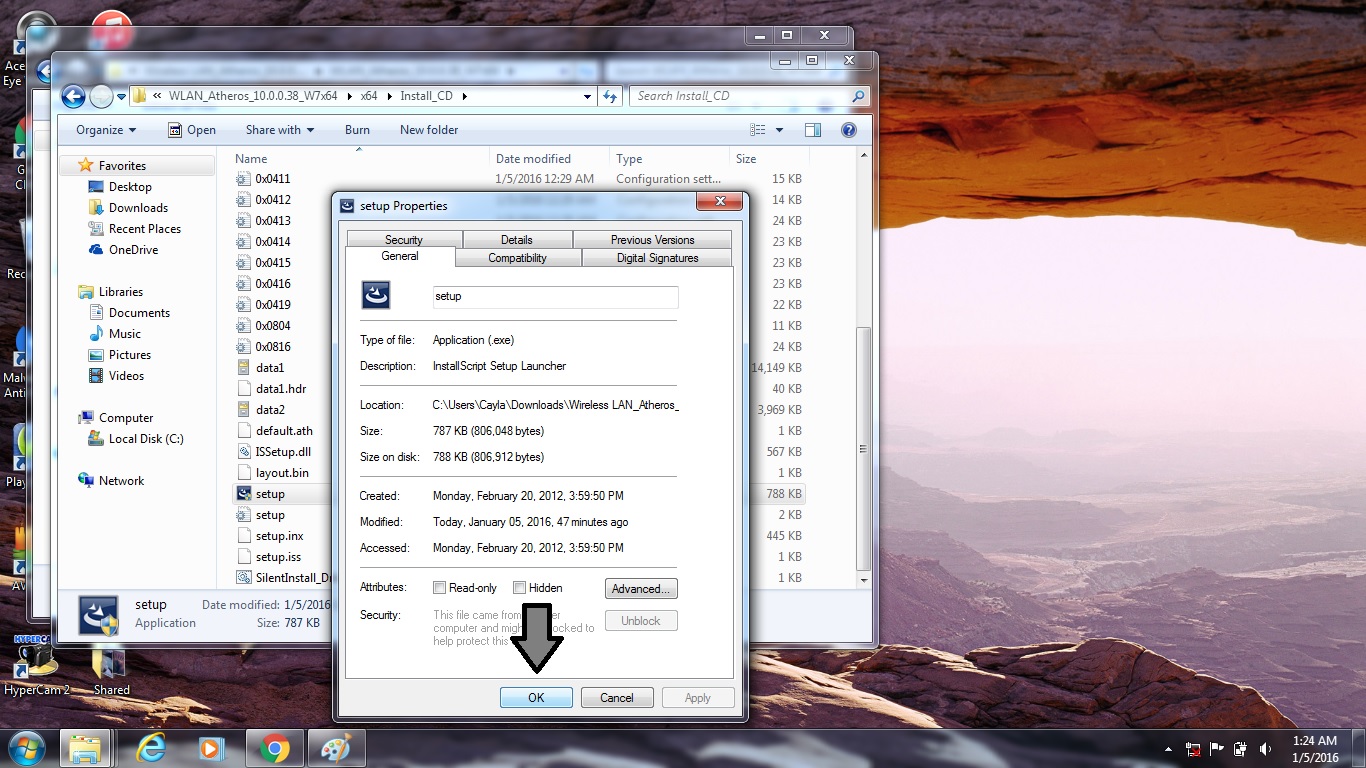Select OneDrive cloud icon in sidebar
This screenshot has width=1366, height=768.
[x=96, y=250]
